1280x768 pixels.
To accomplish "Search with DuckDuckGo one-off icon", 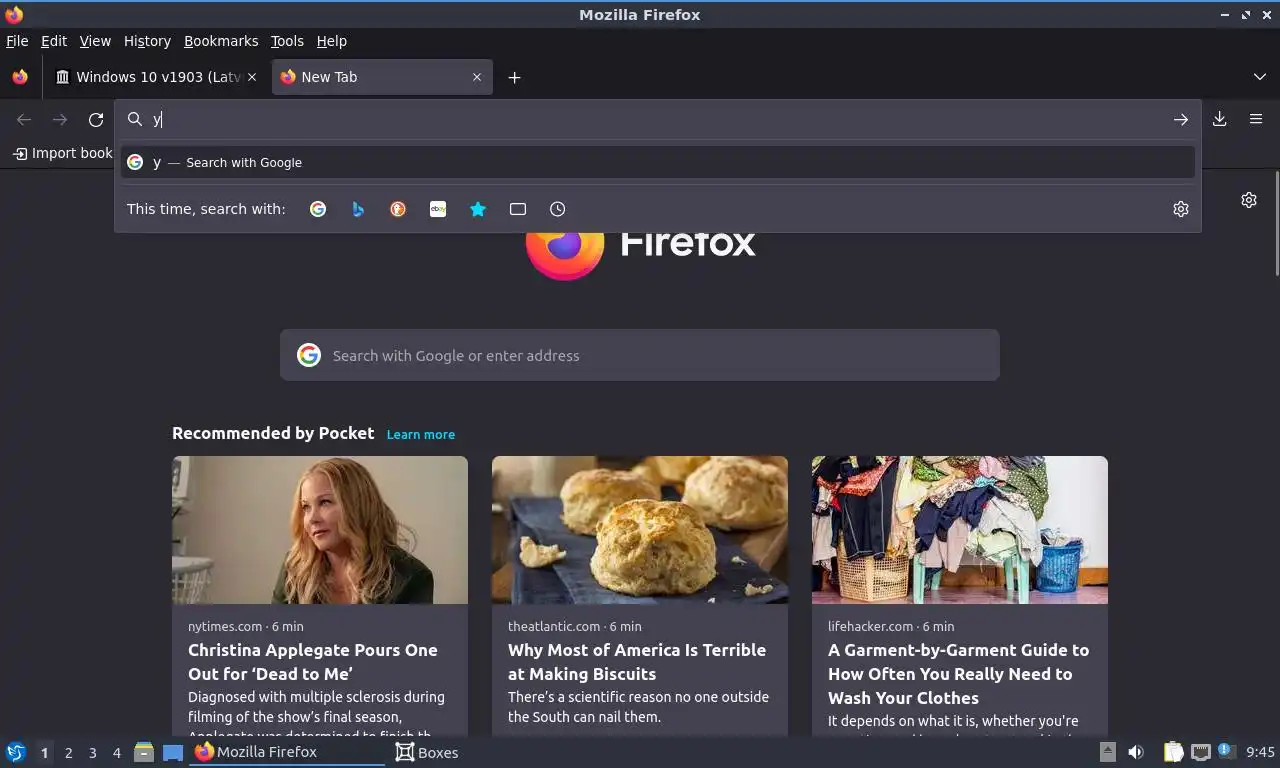I will [x=398, y=209].
